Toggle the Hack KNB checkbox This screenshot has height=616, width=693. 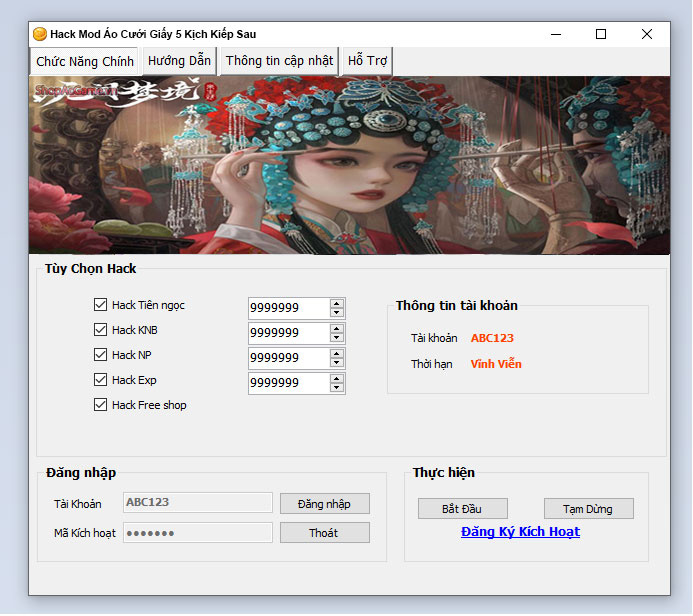coord(100,330)
